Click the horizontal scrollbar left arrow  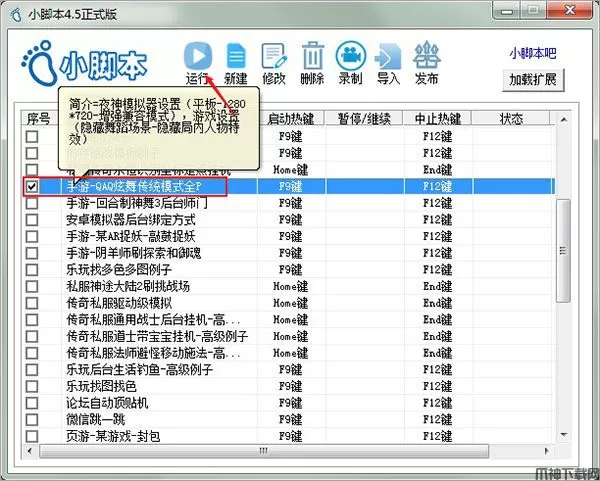(x=30, y=451)
